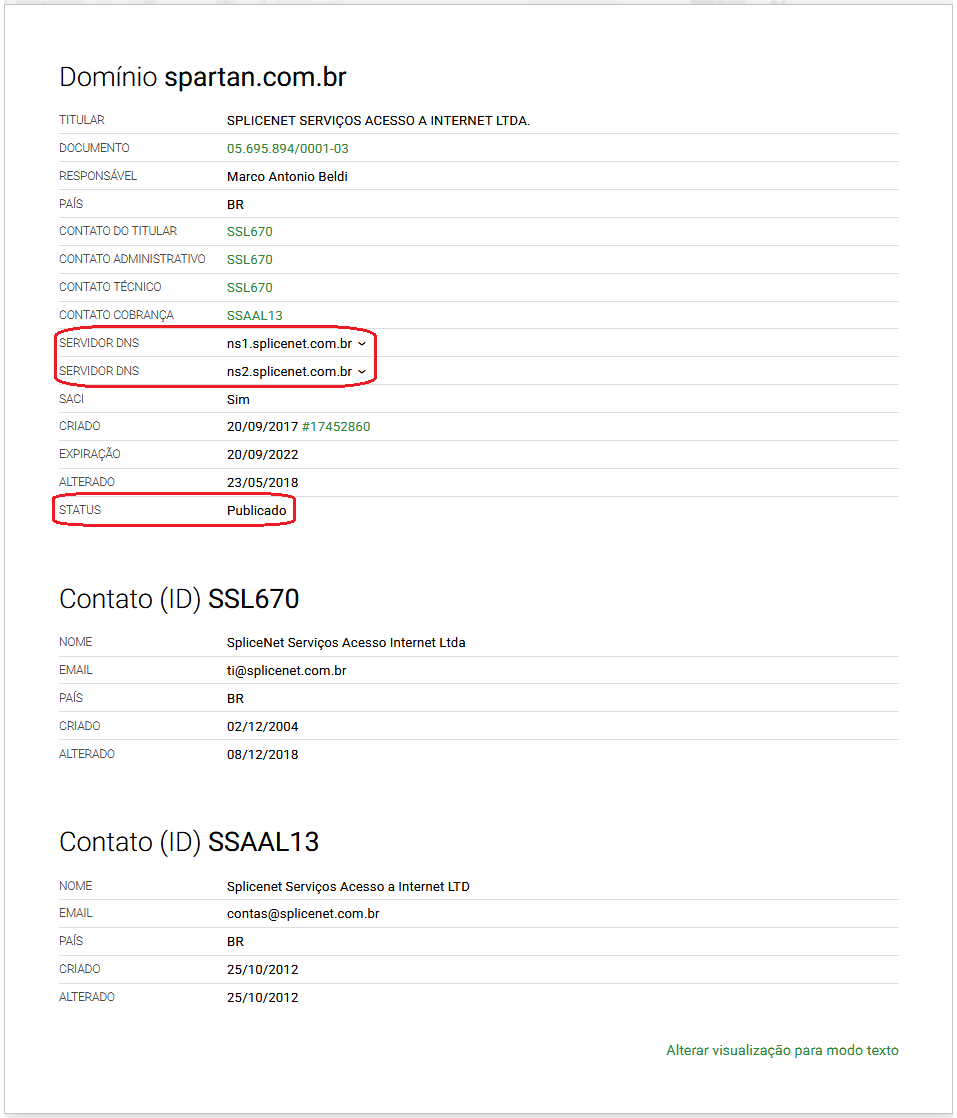The height and width of the screenshot is (1118, 957).
Task: Switch visualization to text mode link
Action: (782, 1050)
